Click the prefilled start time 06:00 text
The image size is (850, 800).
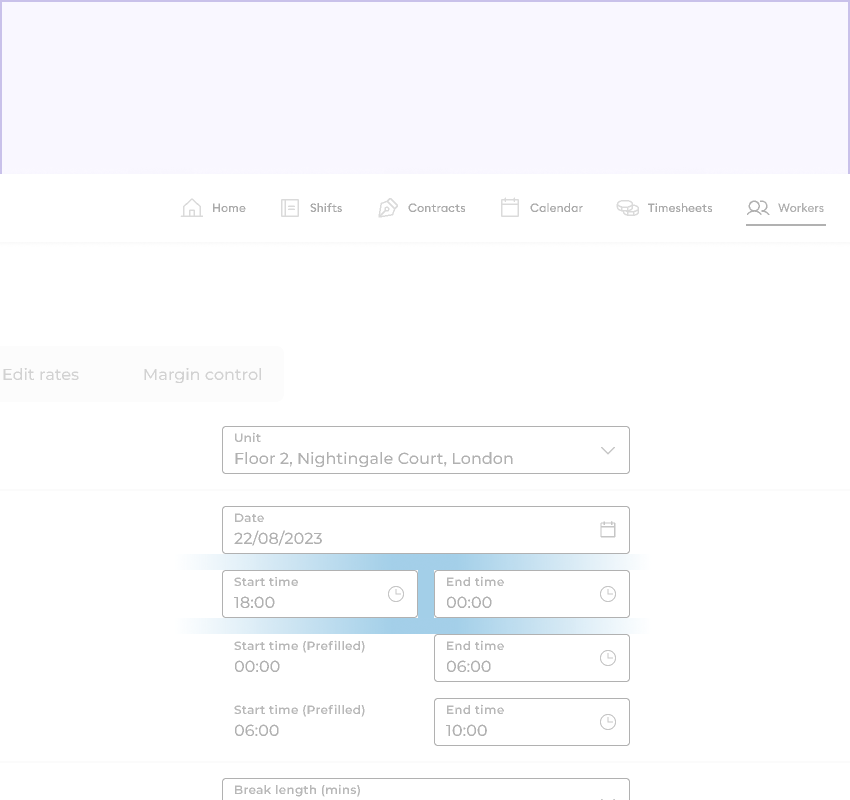256,731
